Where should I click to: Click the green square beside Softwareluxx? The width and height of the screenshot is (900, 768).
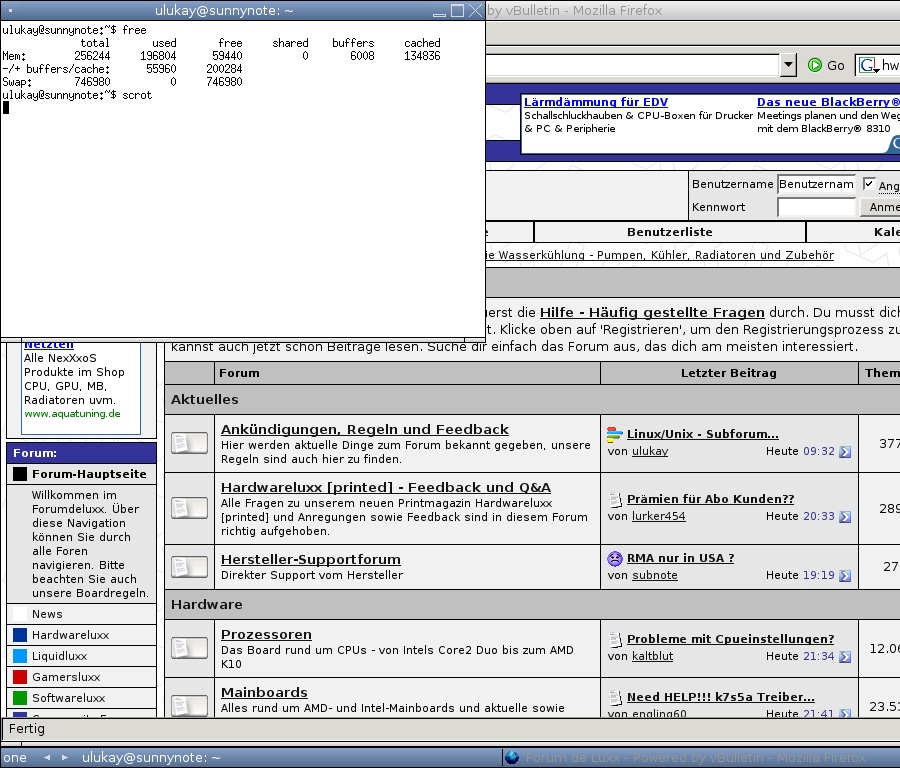pyautogui.click(x=20, y=698)
